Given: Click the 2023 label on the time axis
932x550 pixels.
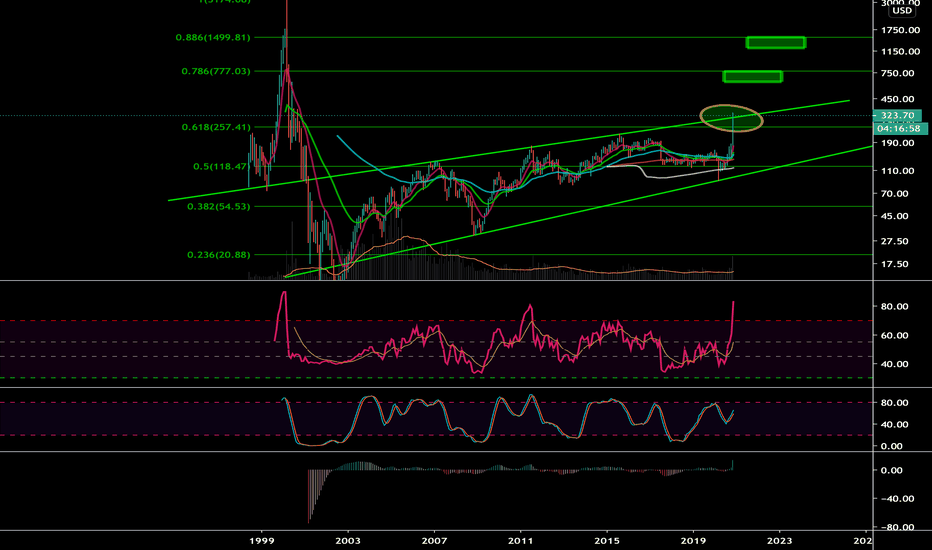Looking at the screenshot, I should [x=780, y=540].
